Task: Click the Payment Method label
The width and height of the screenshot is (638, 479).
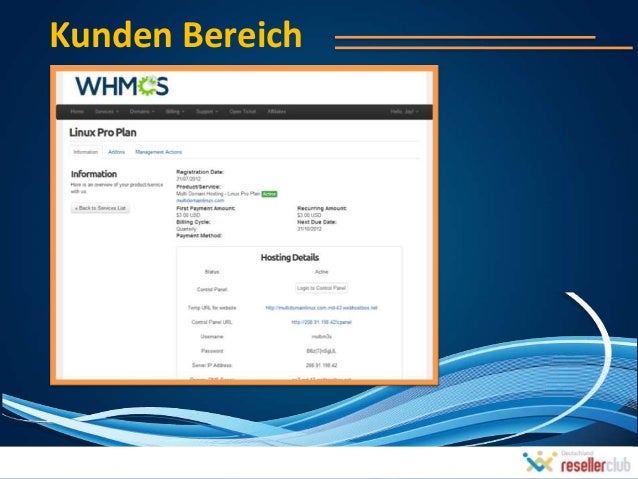Action: [x=199, y=236]
